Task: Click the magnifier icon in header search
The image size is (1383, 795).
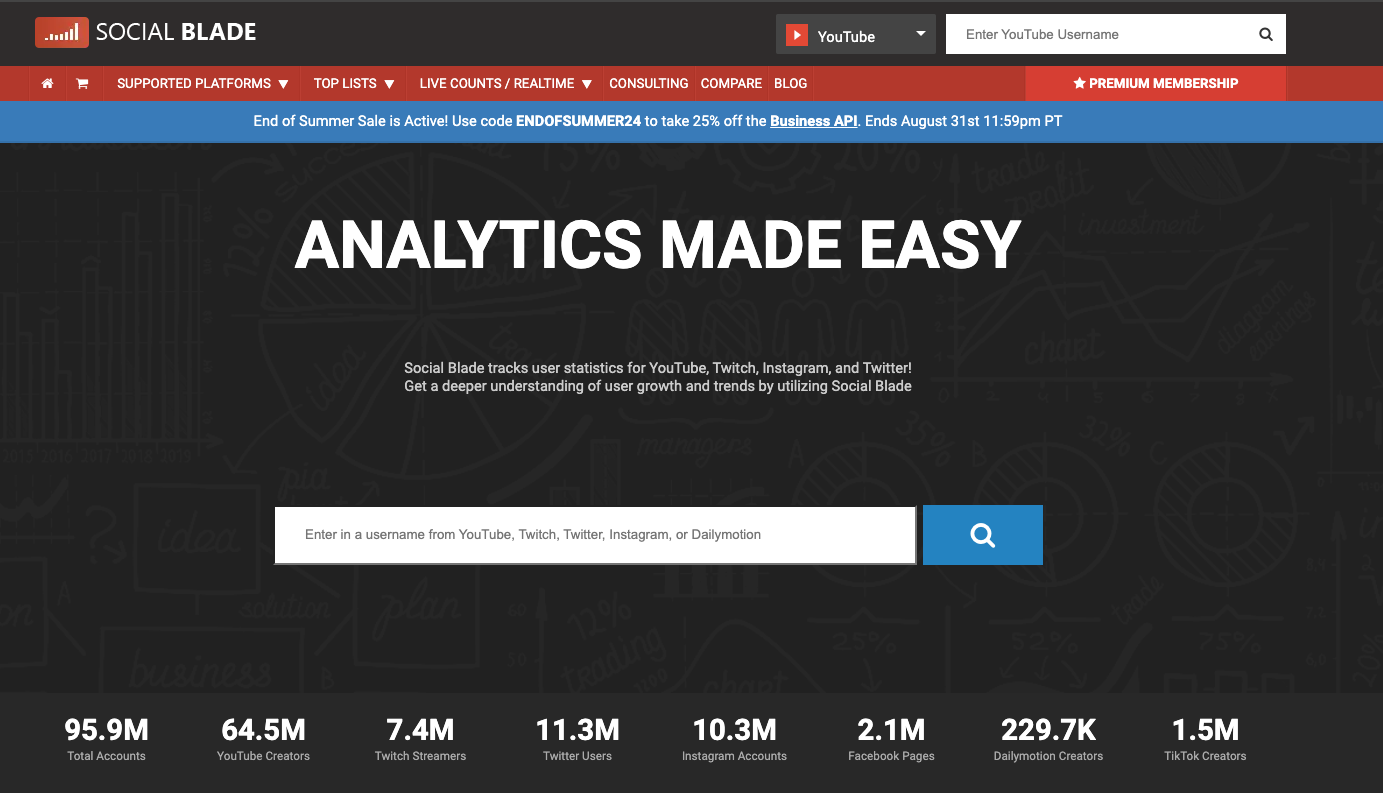Action: (x=1266, y=34)
